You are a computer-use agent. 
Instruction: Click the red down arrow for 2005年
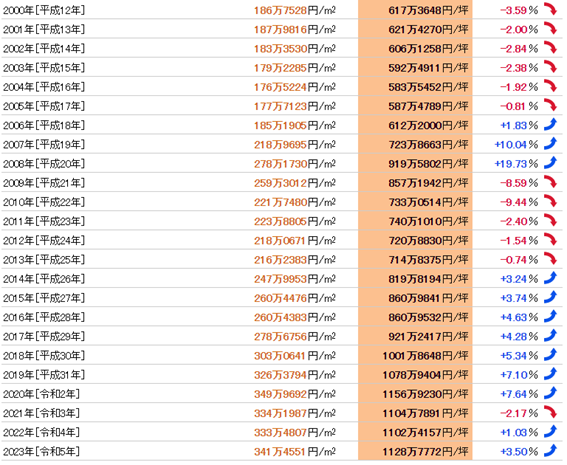pos(550,105)
